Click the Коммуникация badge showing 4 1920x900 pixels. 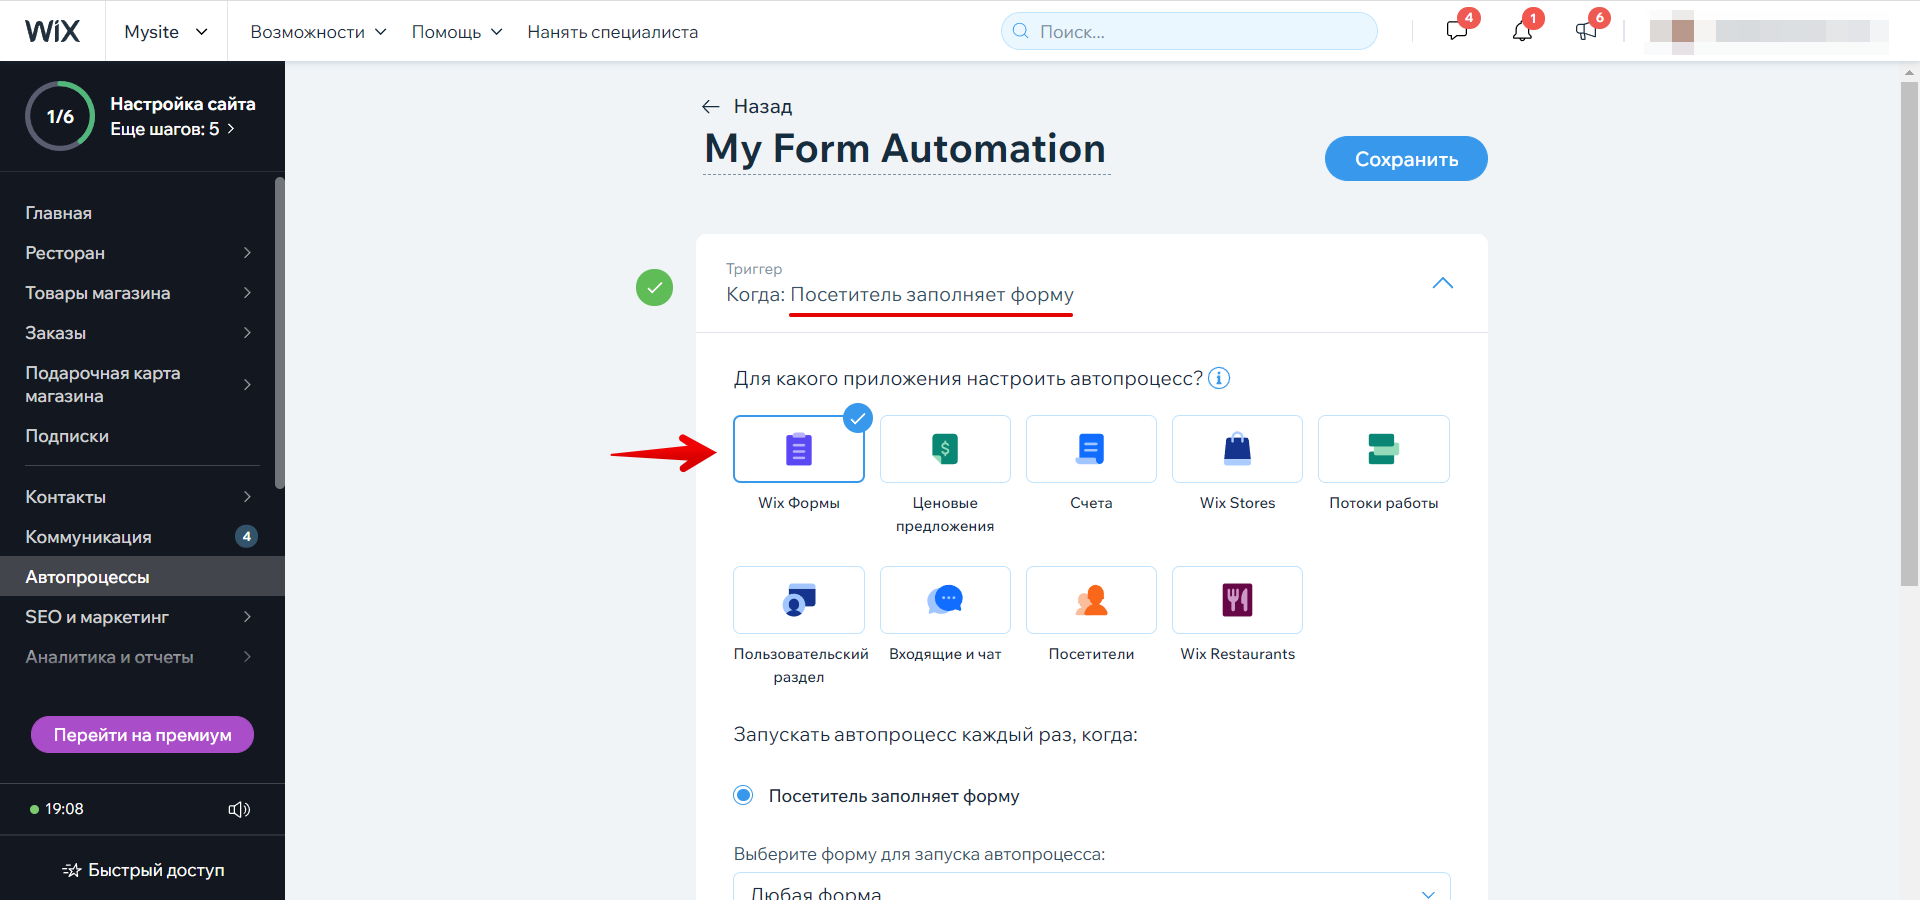click(246, 537)
